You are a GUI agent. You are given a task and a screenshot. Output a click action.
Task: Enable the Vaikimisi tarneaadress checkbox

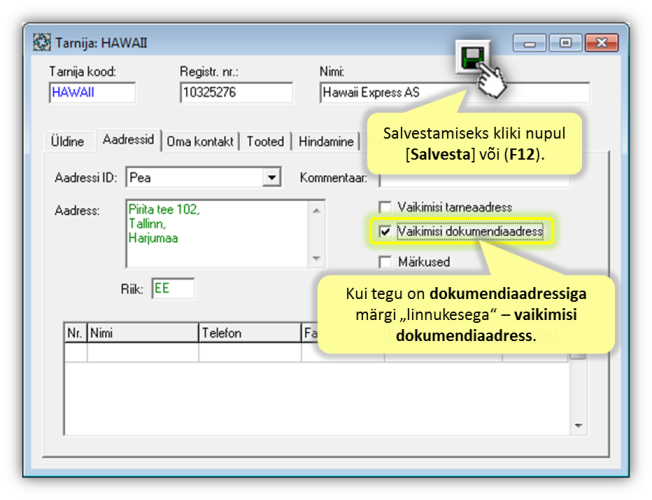385,207
